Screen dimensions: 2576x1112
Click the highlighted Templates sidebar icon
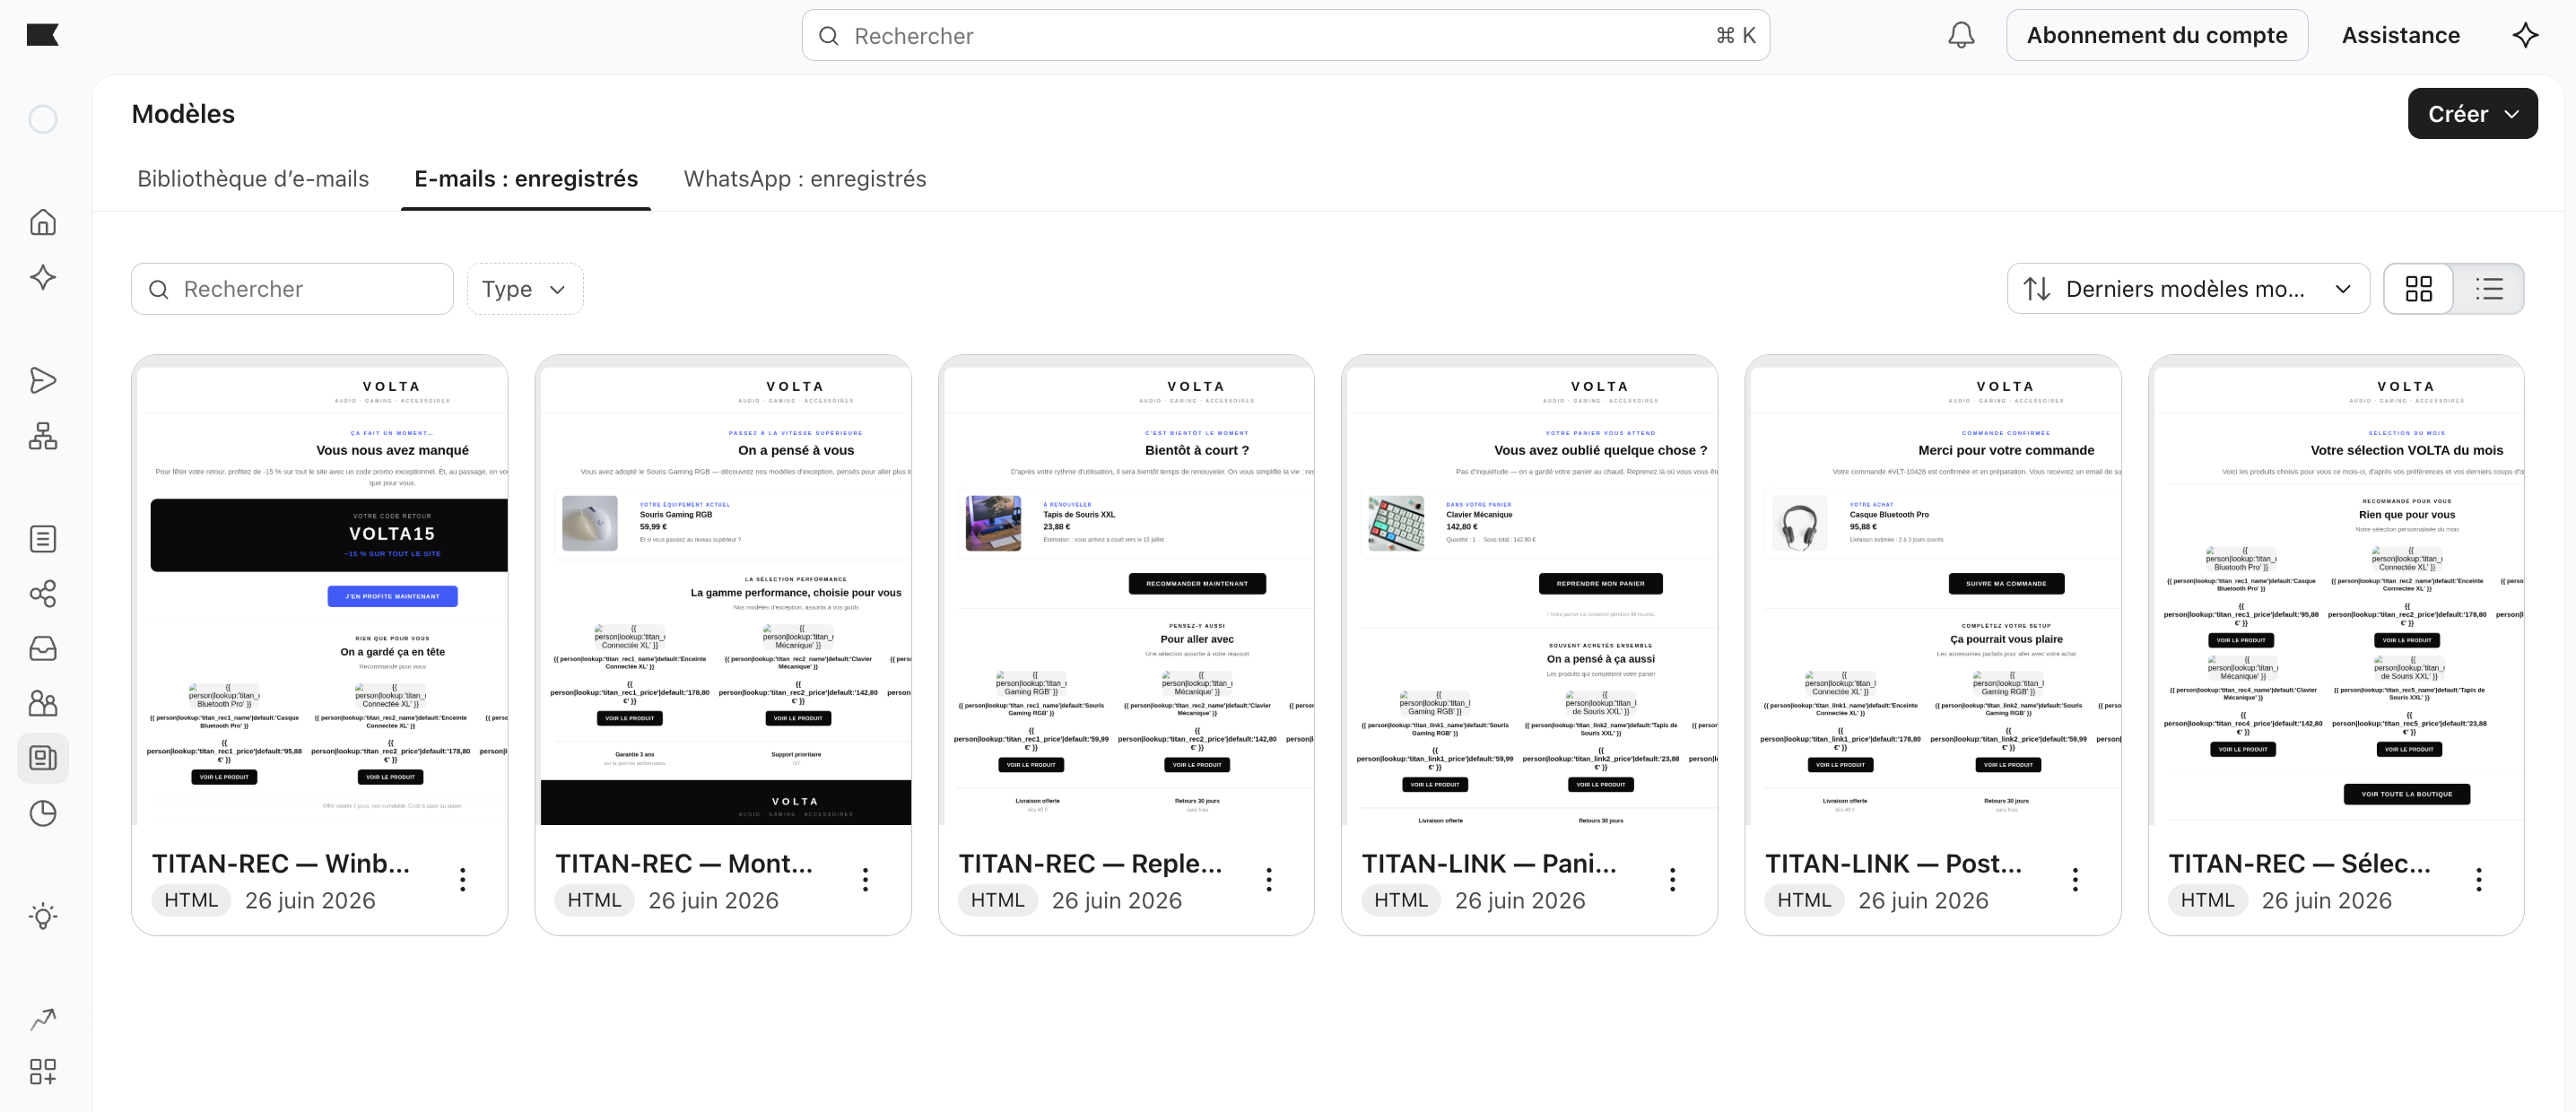coord(43,758)
